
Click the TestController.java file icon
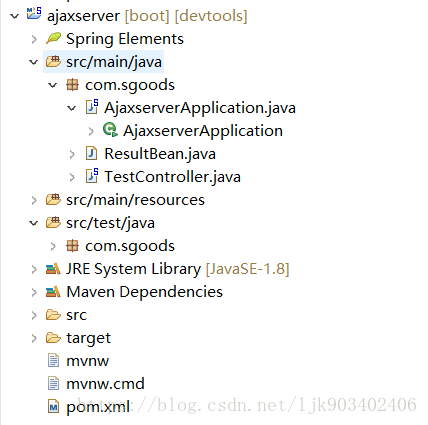coord(92,176)
